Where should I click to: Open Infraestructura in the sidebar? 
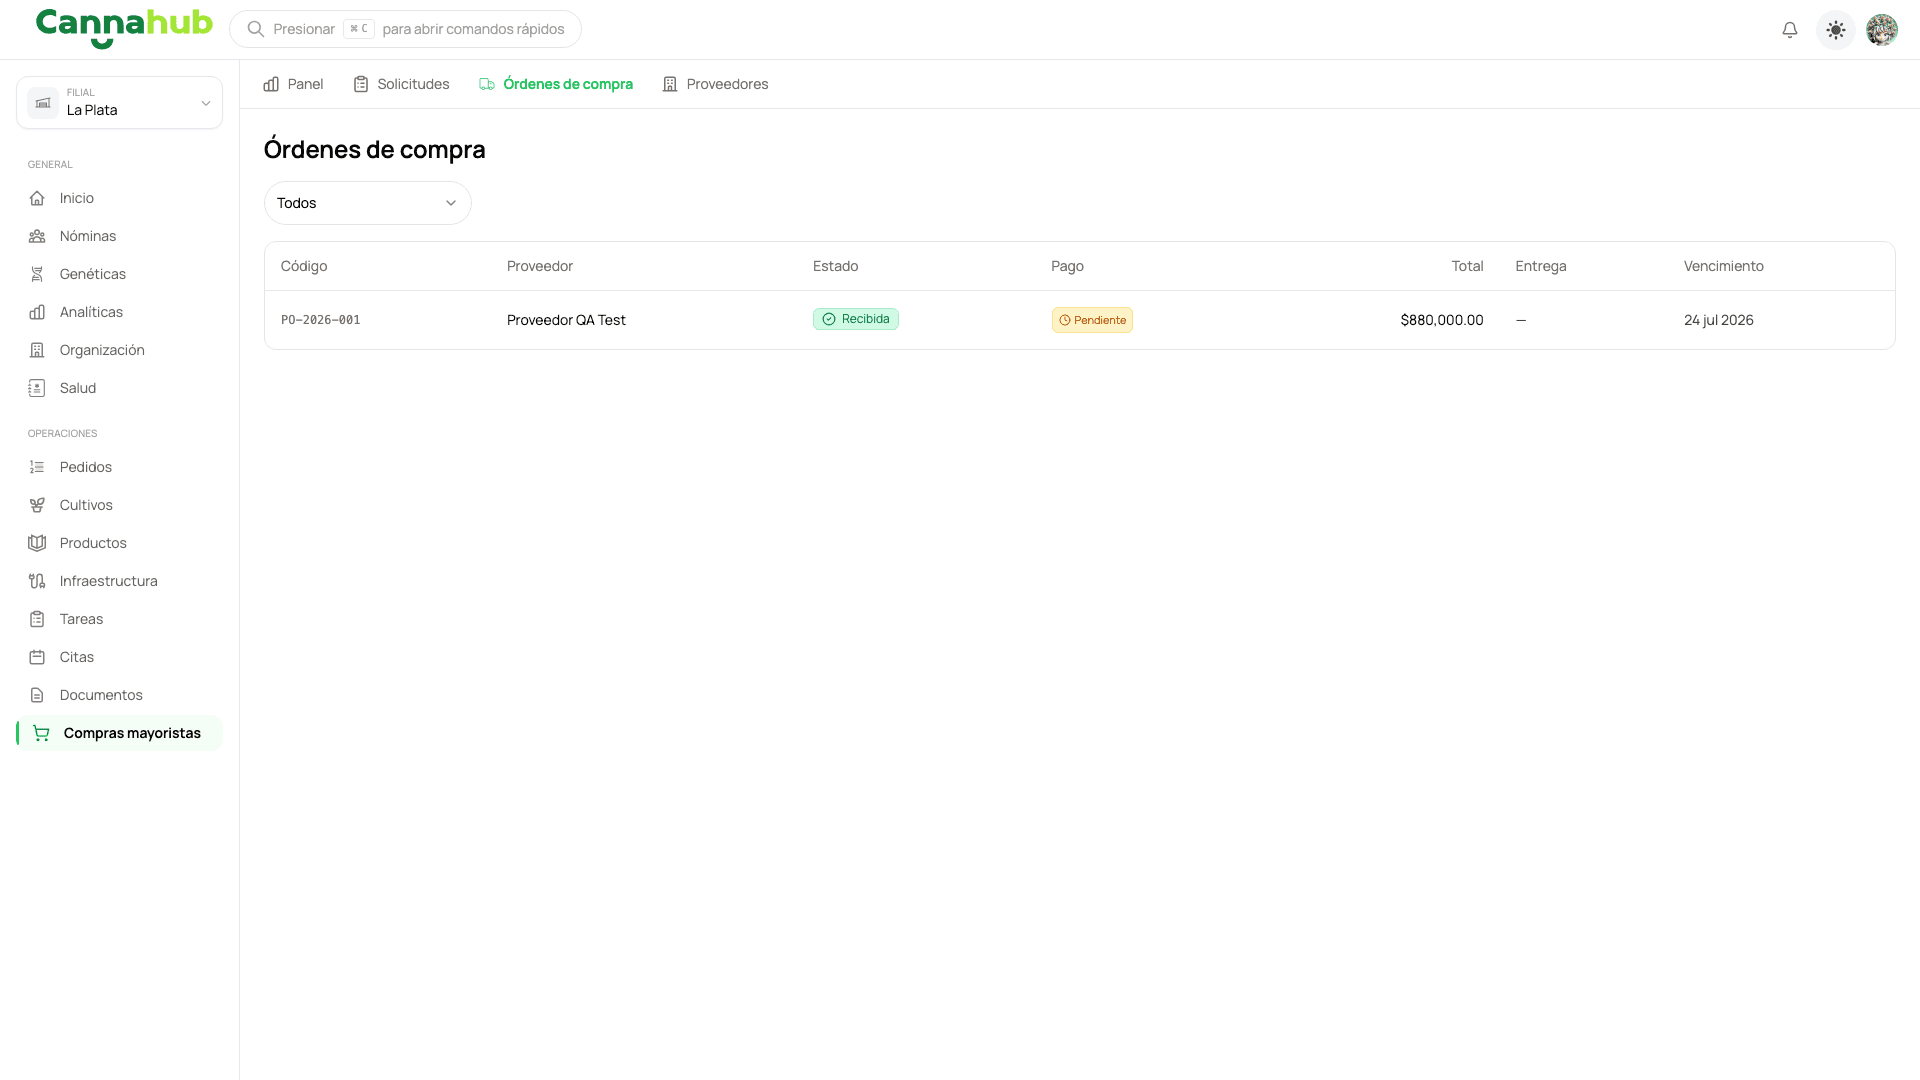pos(119,581)
